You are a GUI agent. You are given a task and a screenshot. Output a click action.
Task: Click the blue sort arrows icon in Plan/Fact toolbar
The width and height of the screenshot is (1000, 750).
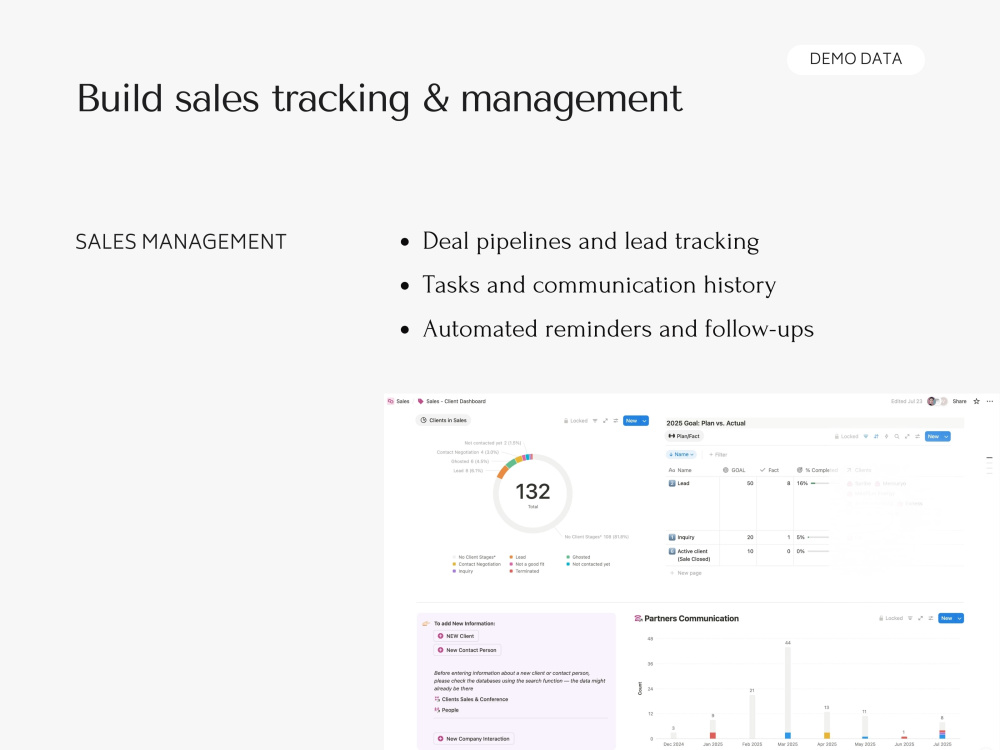tap(876, 436)
